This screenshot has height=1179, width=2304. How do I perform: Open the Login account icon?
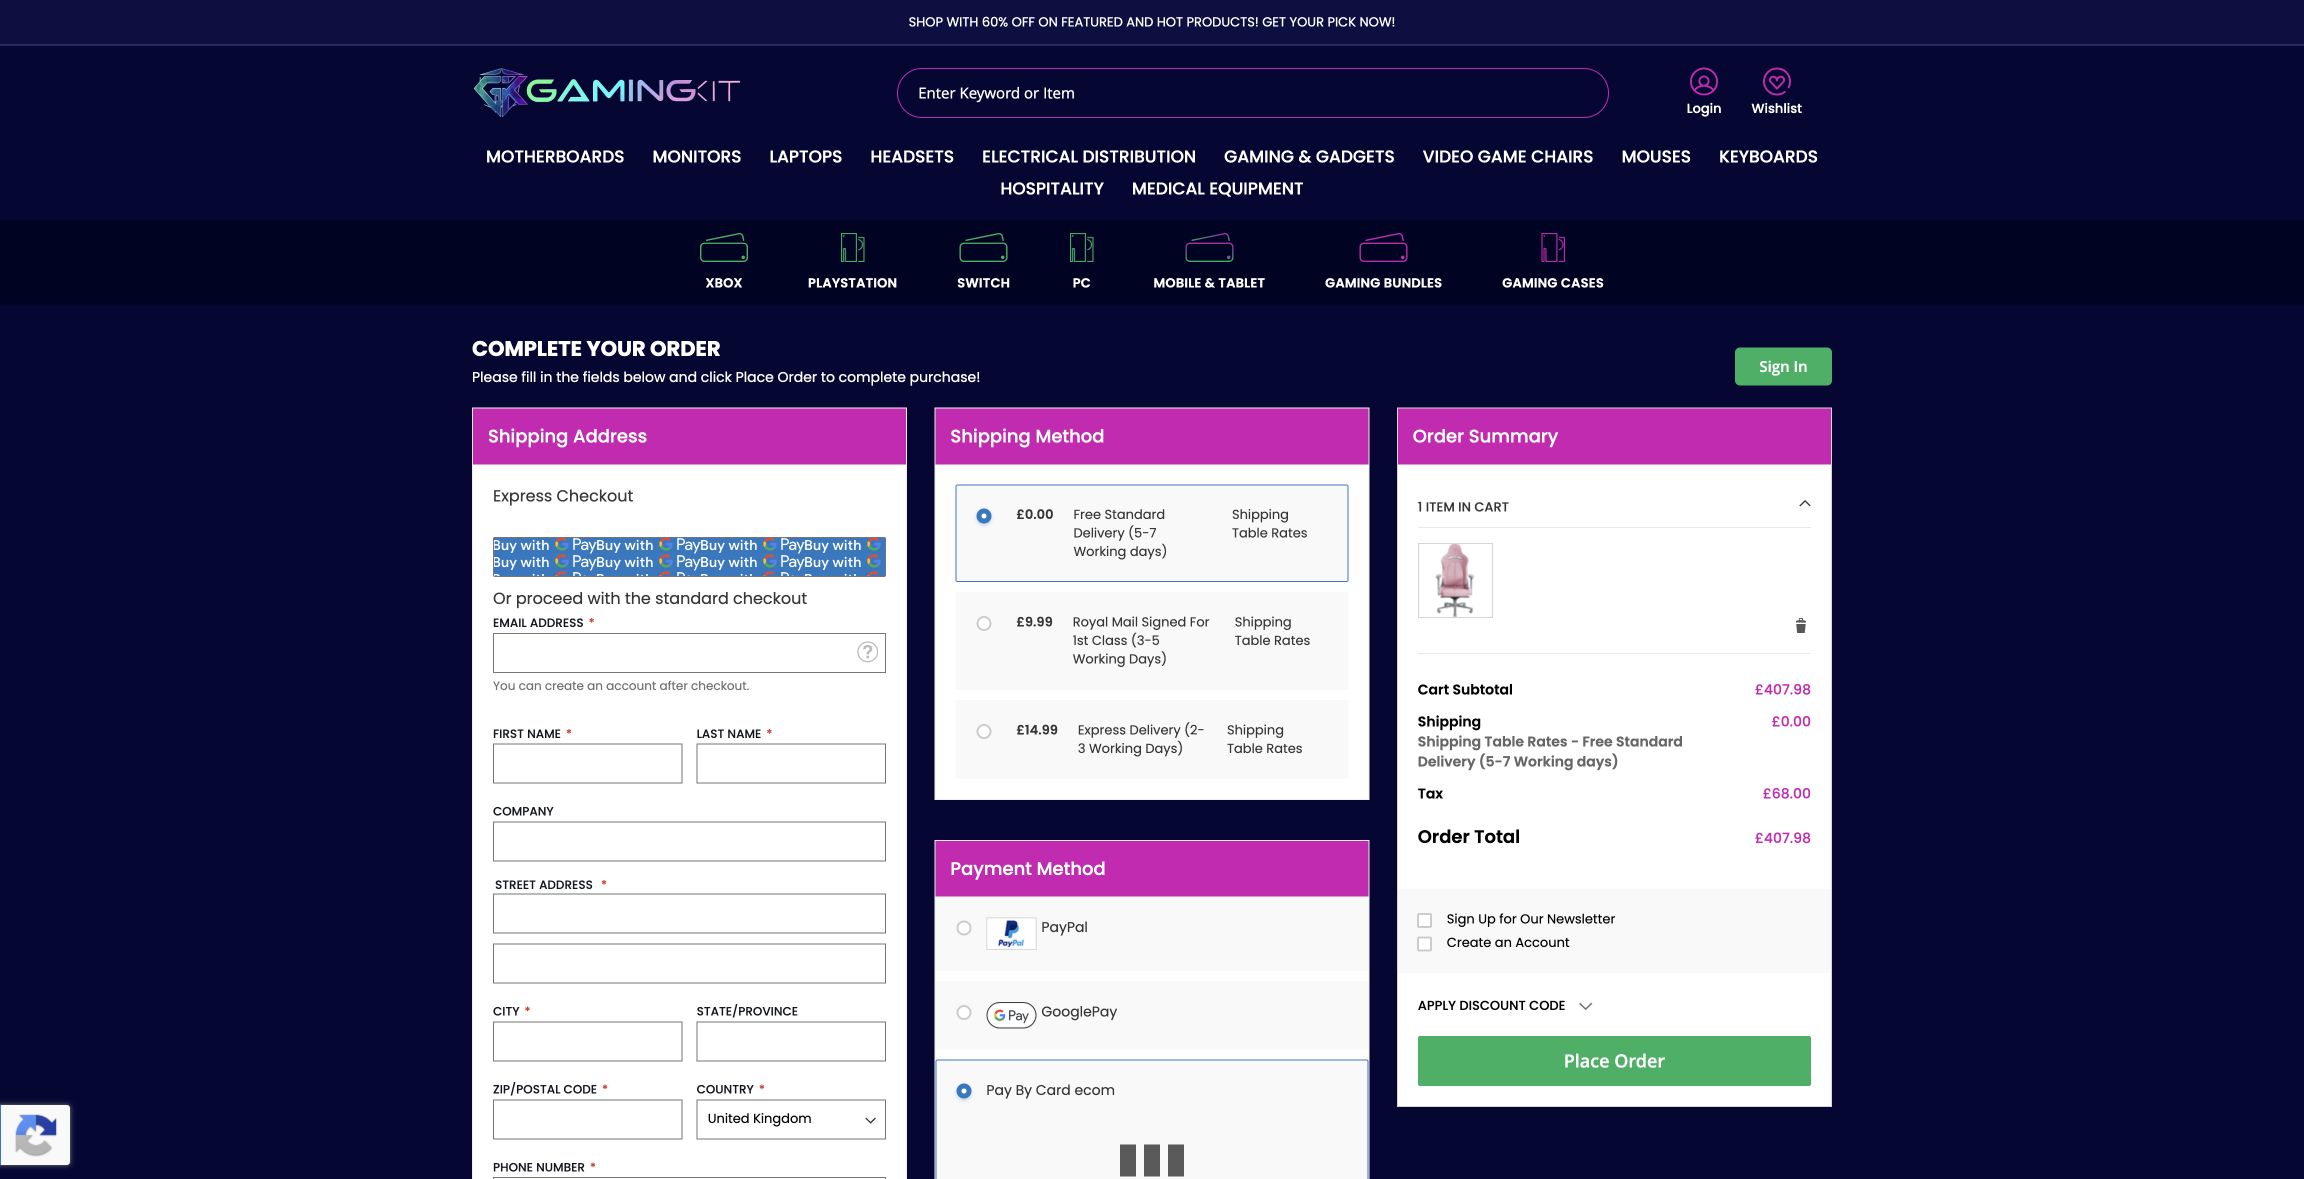click(1703, 81)
